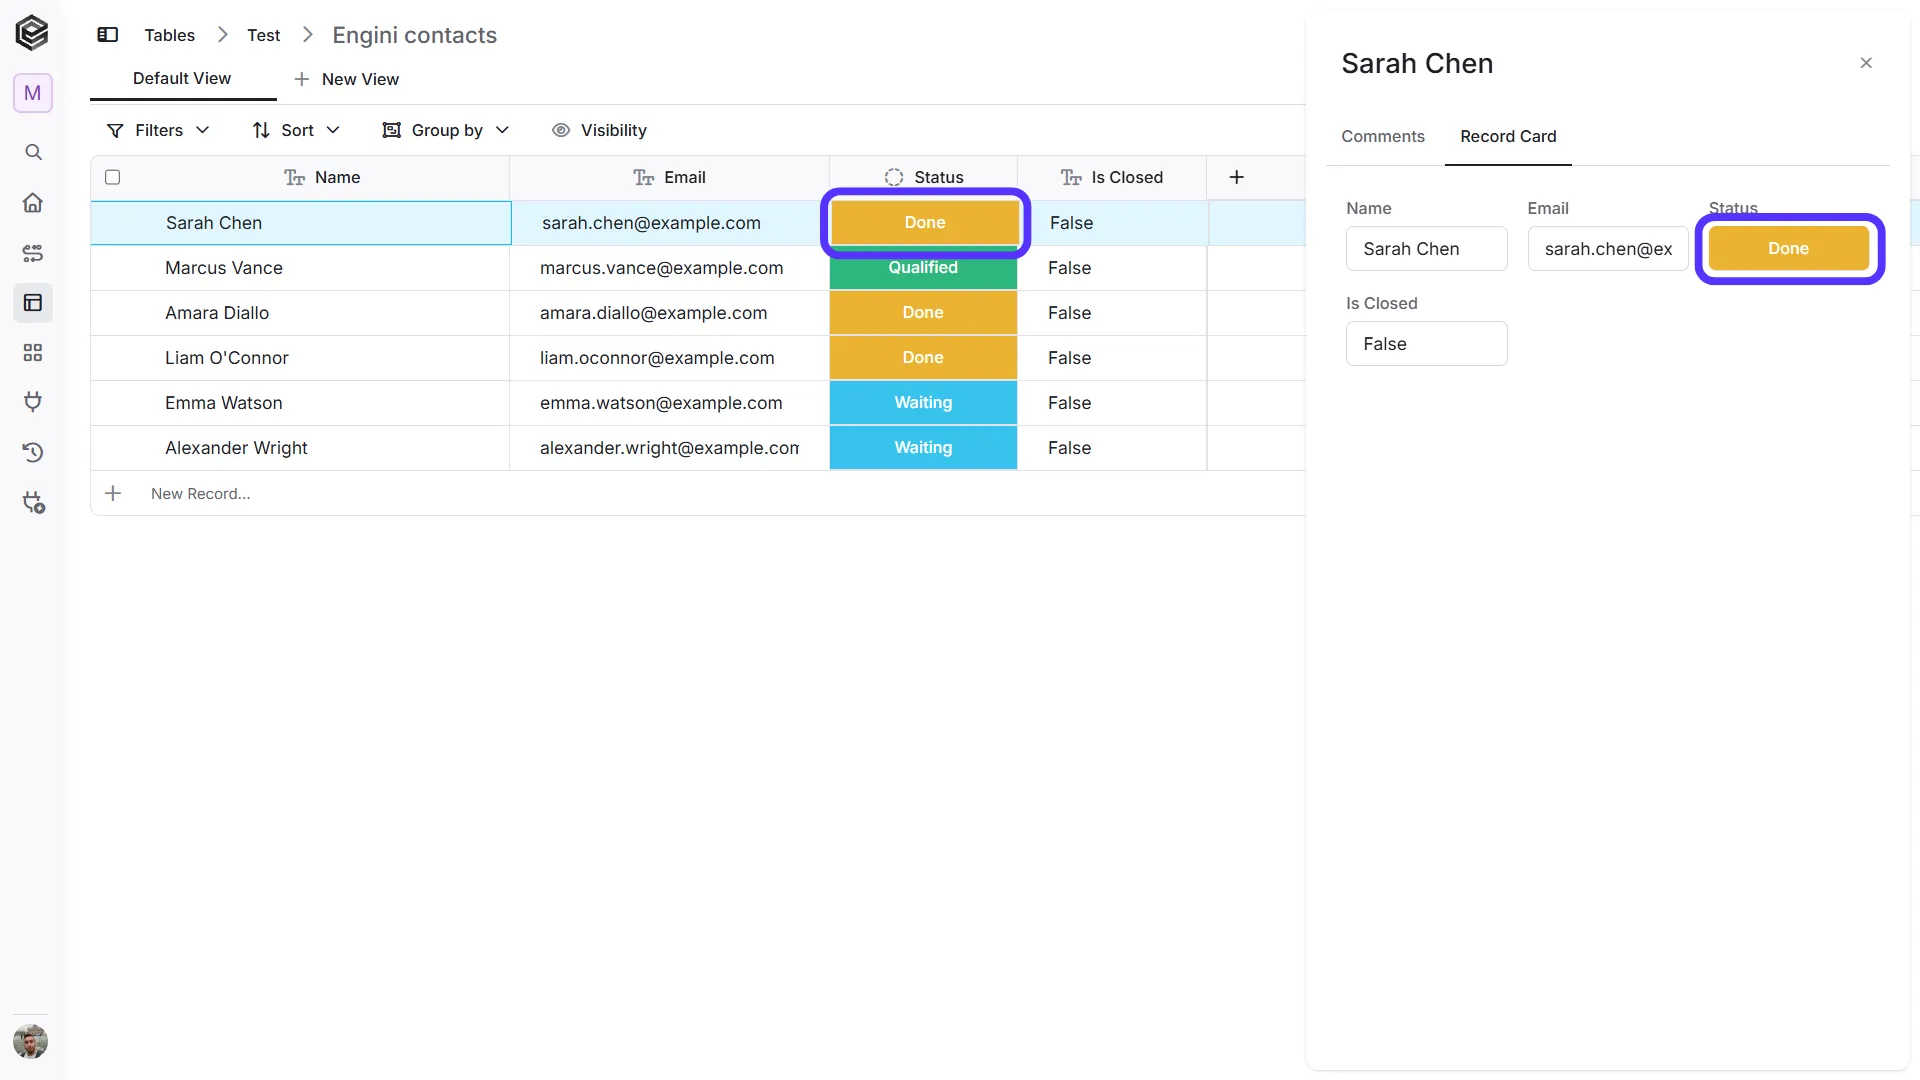
Task: Open the history icon in sidebar
Action: [33, 452]
